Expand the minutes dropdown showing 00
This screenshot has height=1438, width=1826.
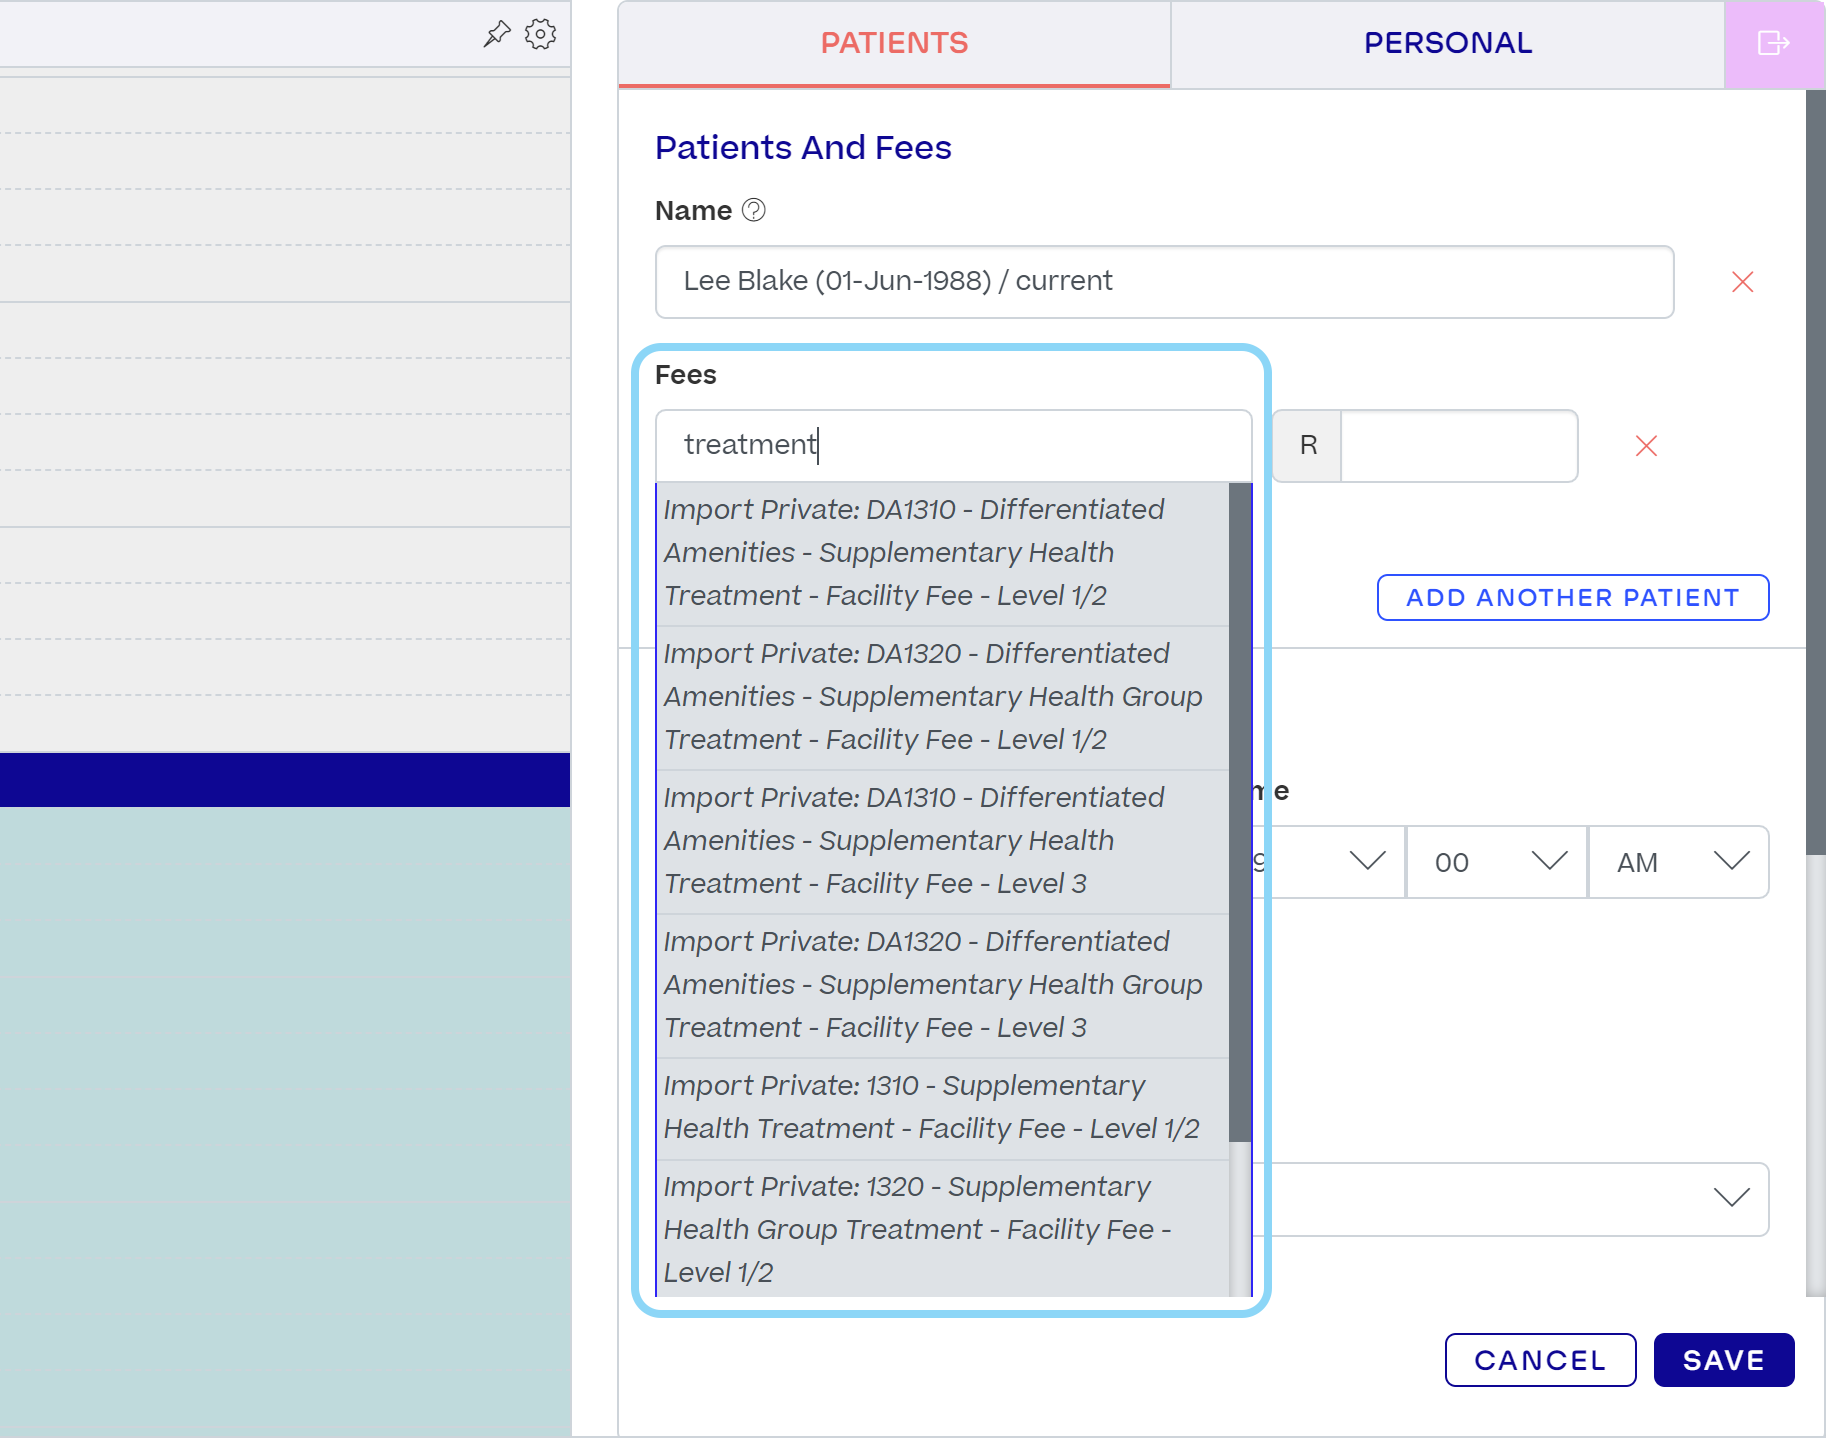(x=1497, y=862)
